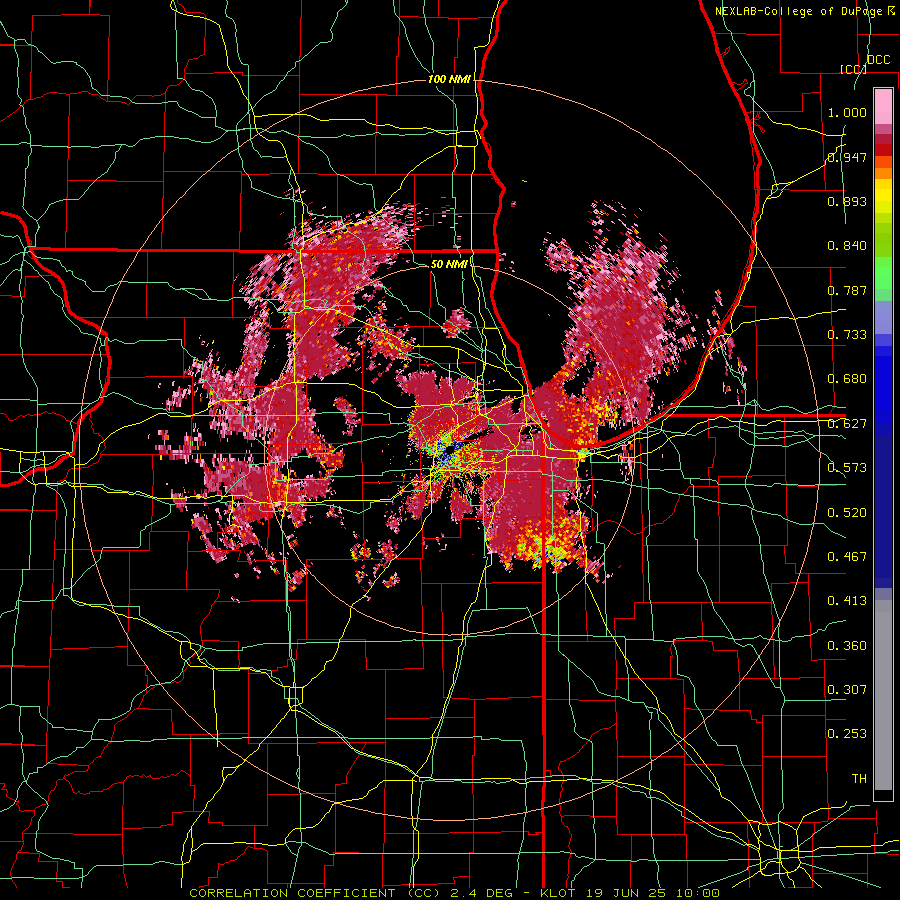The image size is (900, 900).
Task: Click the KLOT station identifier
Action: 558,893
